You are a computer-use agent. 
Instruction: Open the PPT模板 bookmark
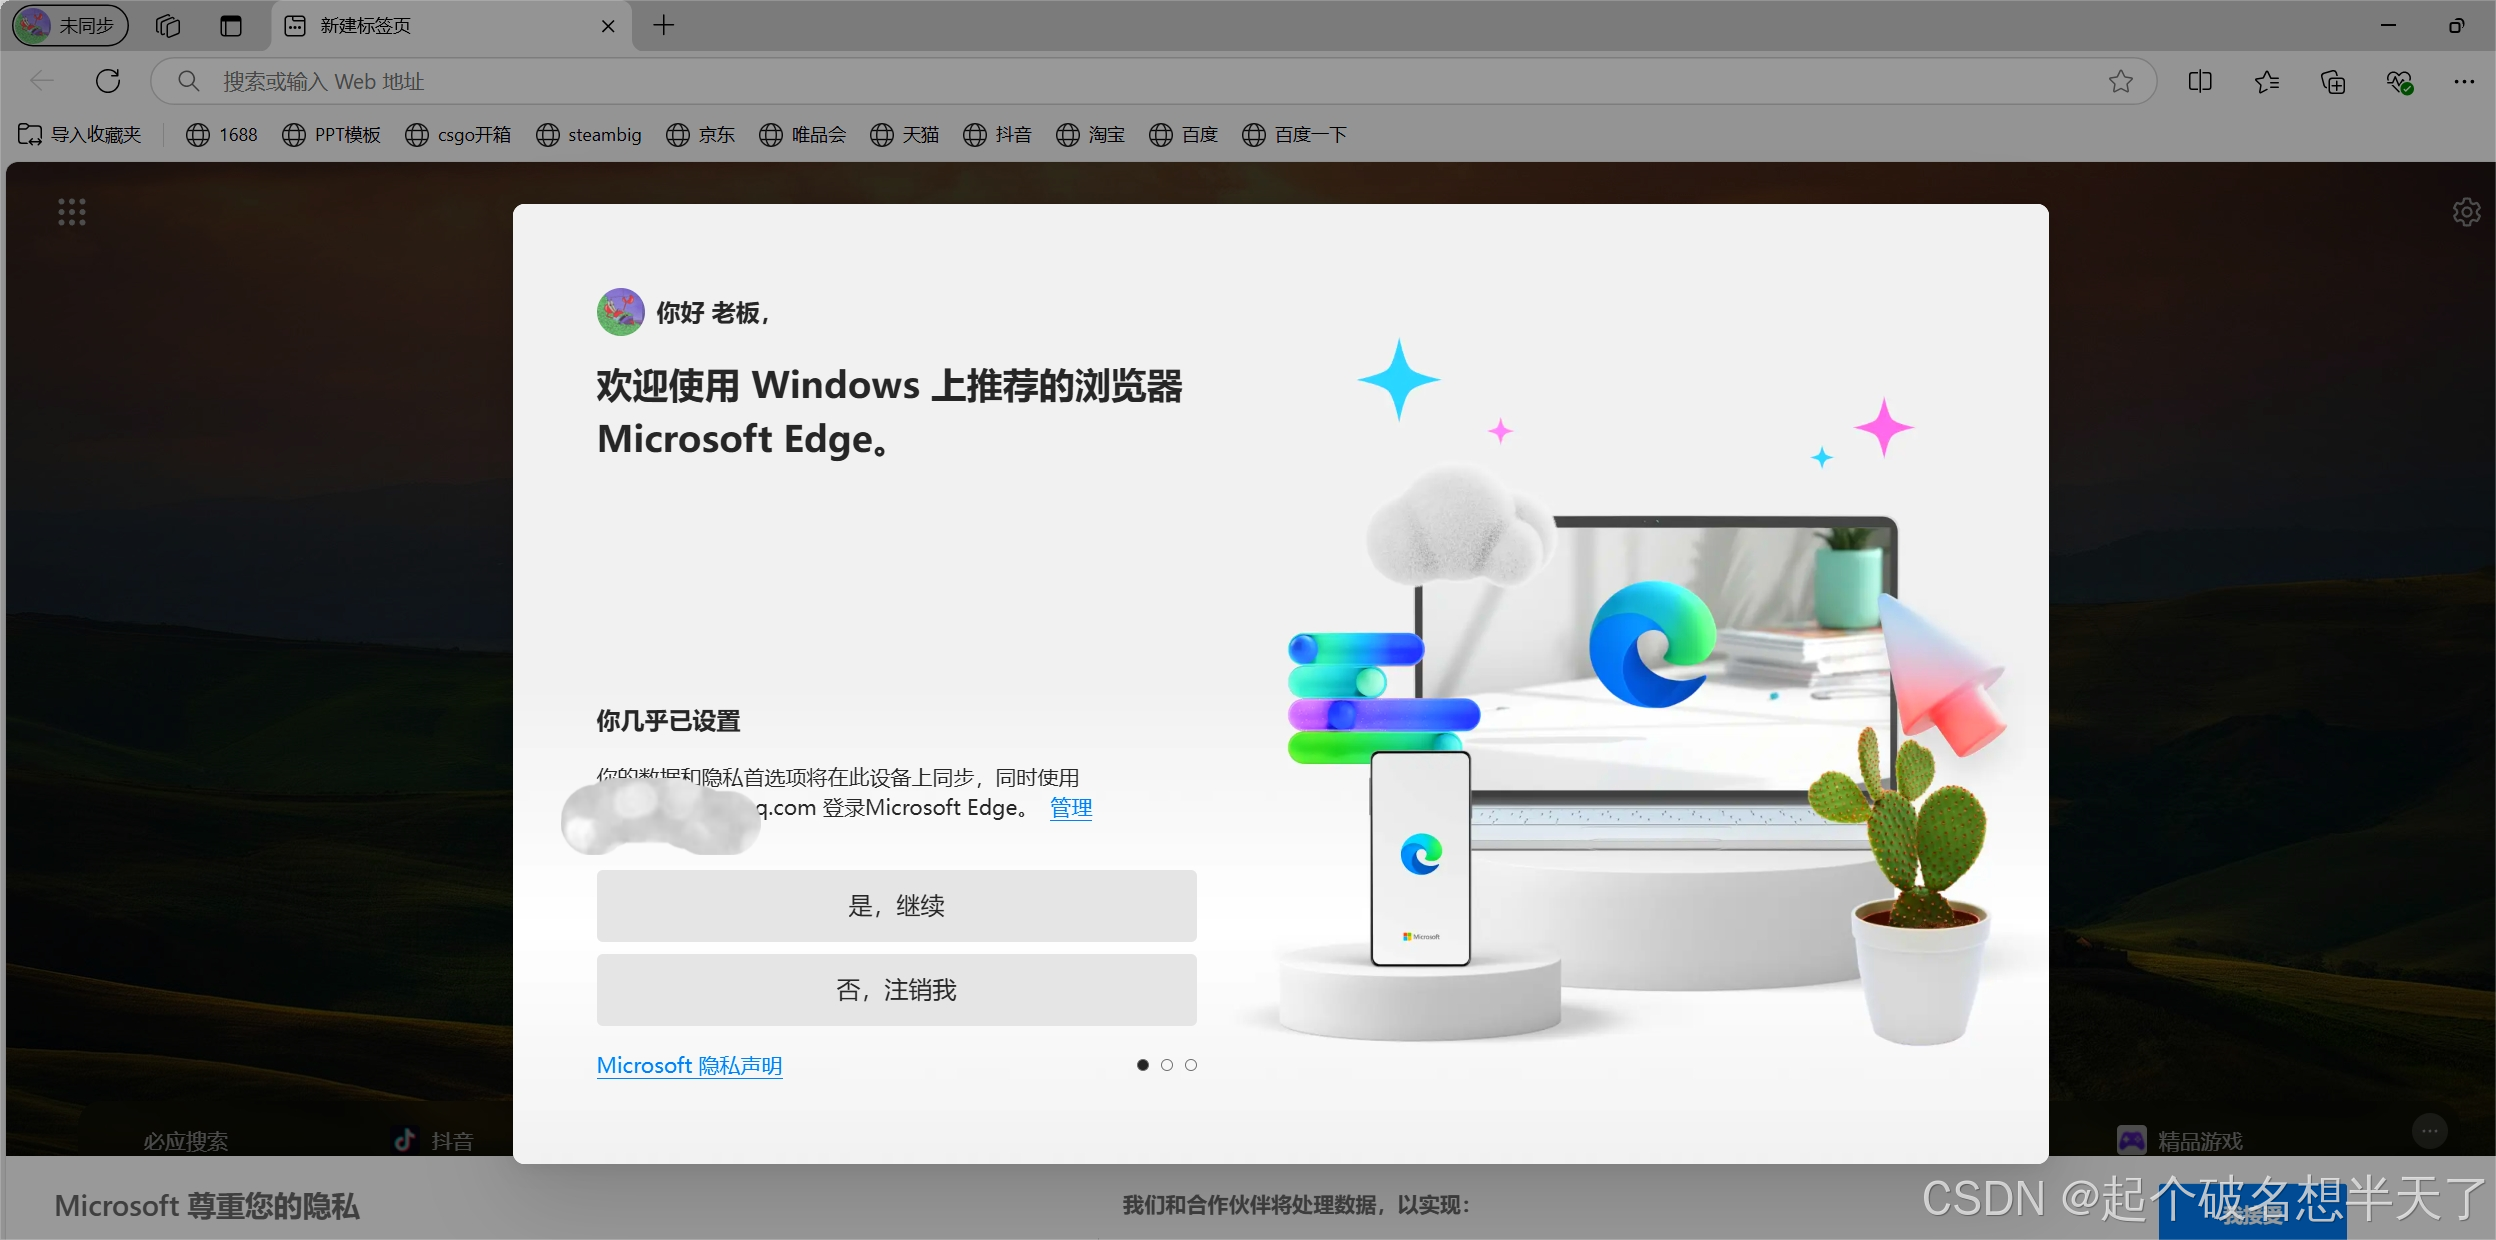point(332,134)
